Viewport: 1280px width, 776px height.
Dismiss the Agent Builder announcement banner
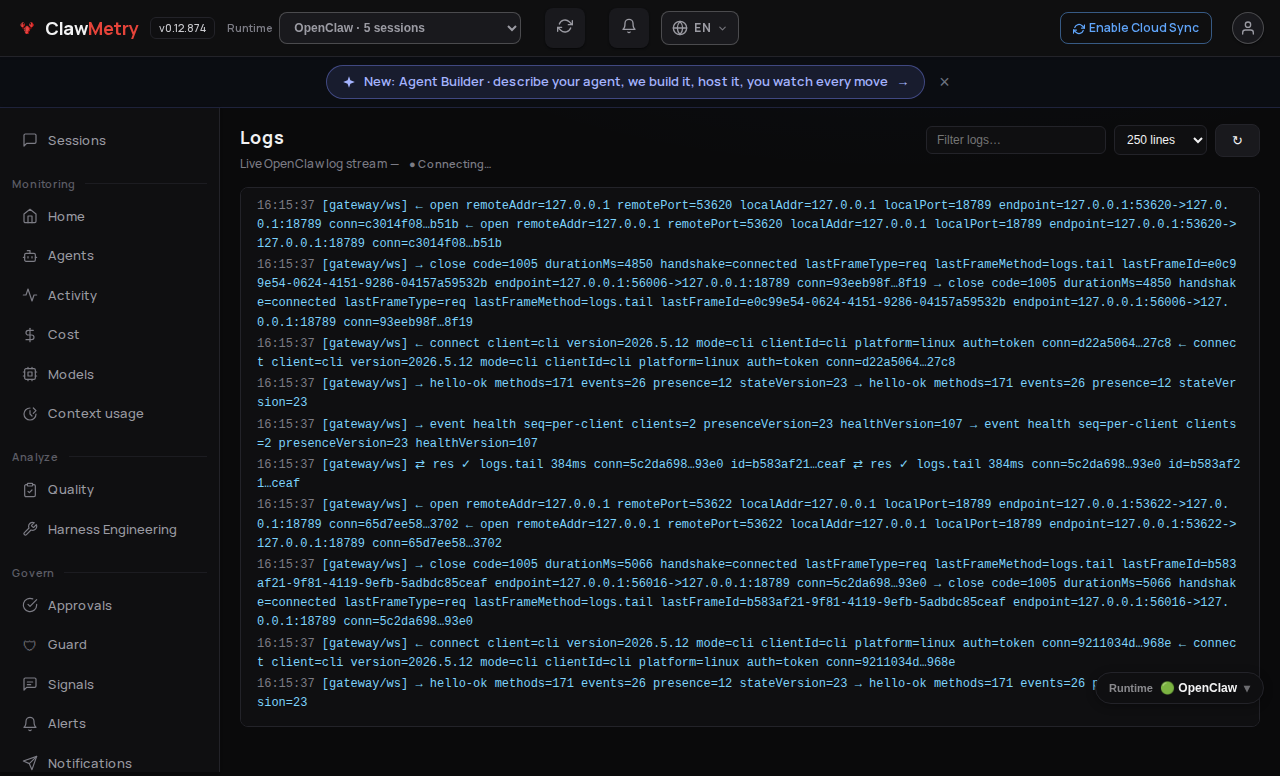click(x=944, y=82)
